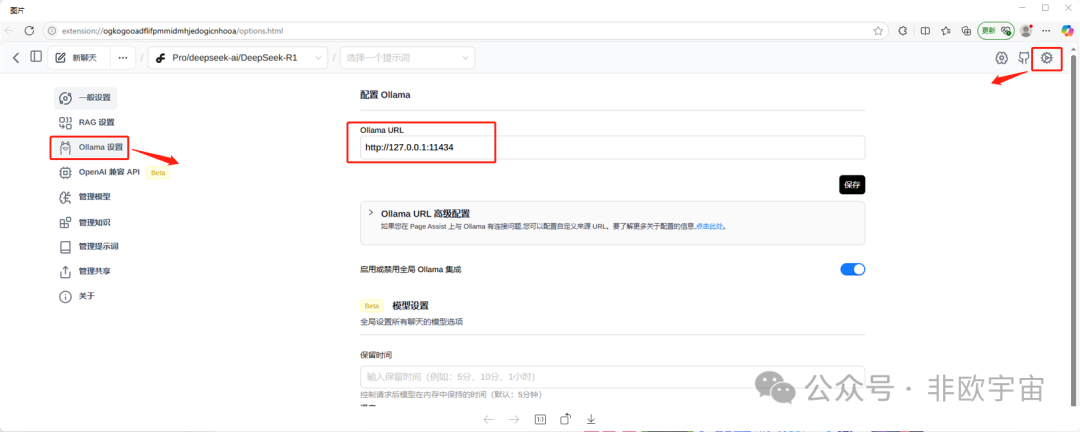Bookmark the page with the star icon
Viewport: 1080px width, 432px height.
[x=878, y=31]
